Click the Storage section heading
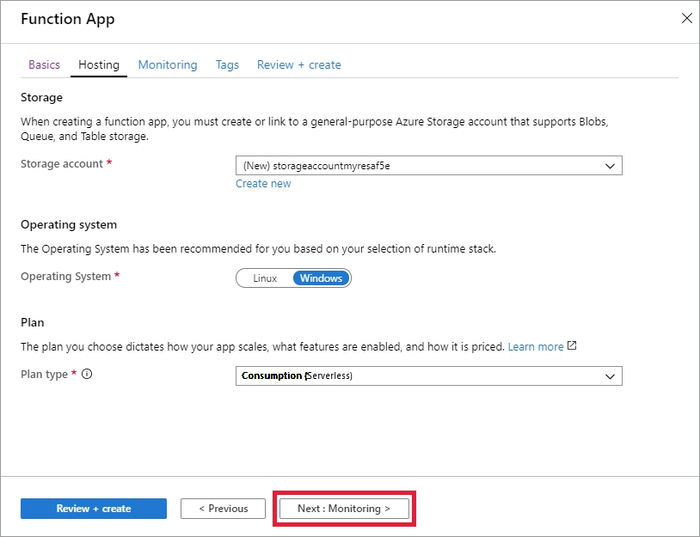 coord(42,97)
